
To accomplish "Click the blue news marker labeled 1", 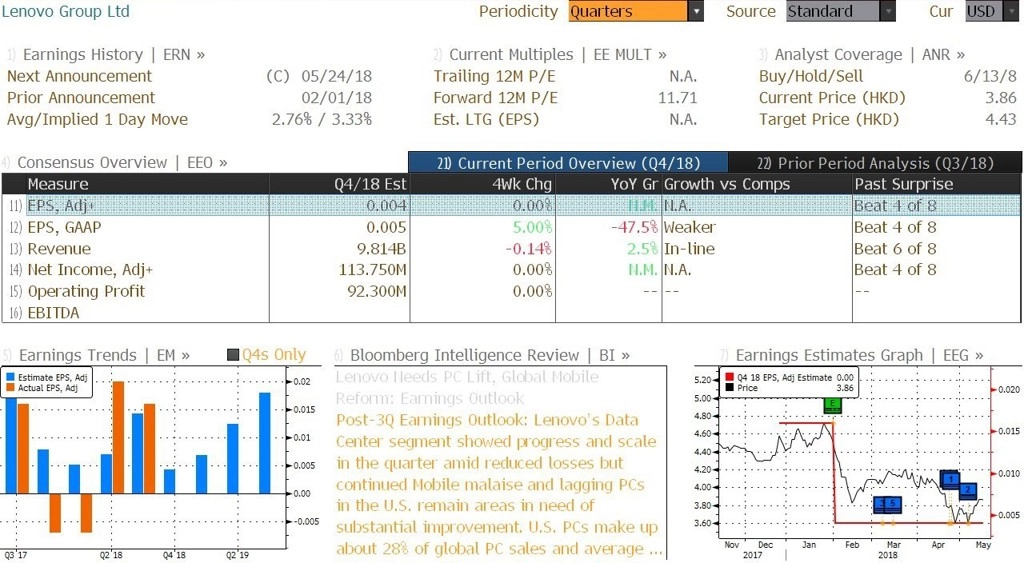I will (x=950, y=479).
